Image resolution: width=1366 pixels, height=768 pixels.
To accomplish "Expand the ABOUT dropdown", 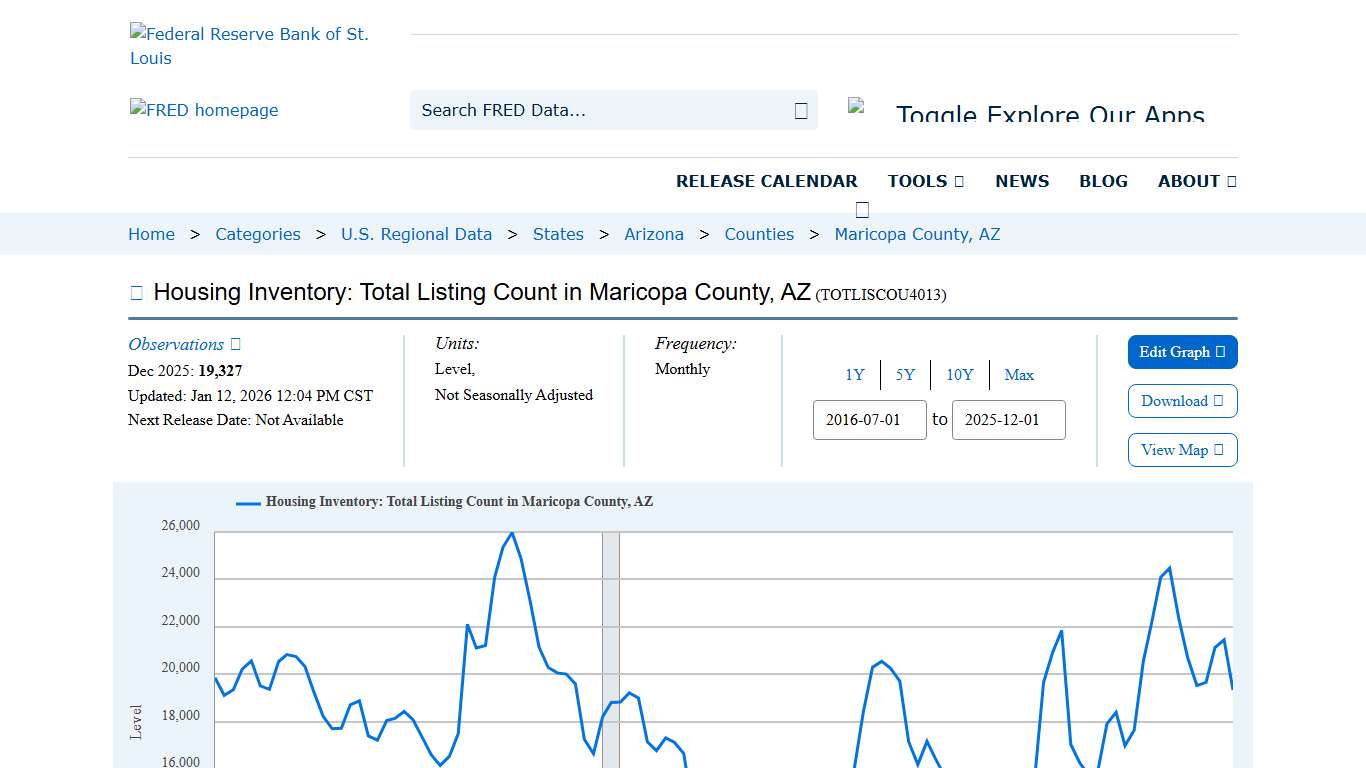I will 1196,181.
